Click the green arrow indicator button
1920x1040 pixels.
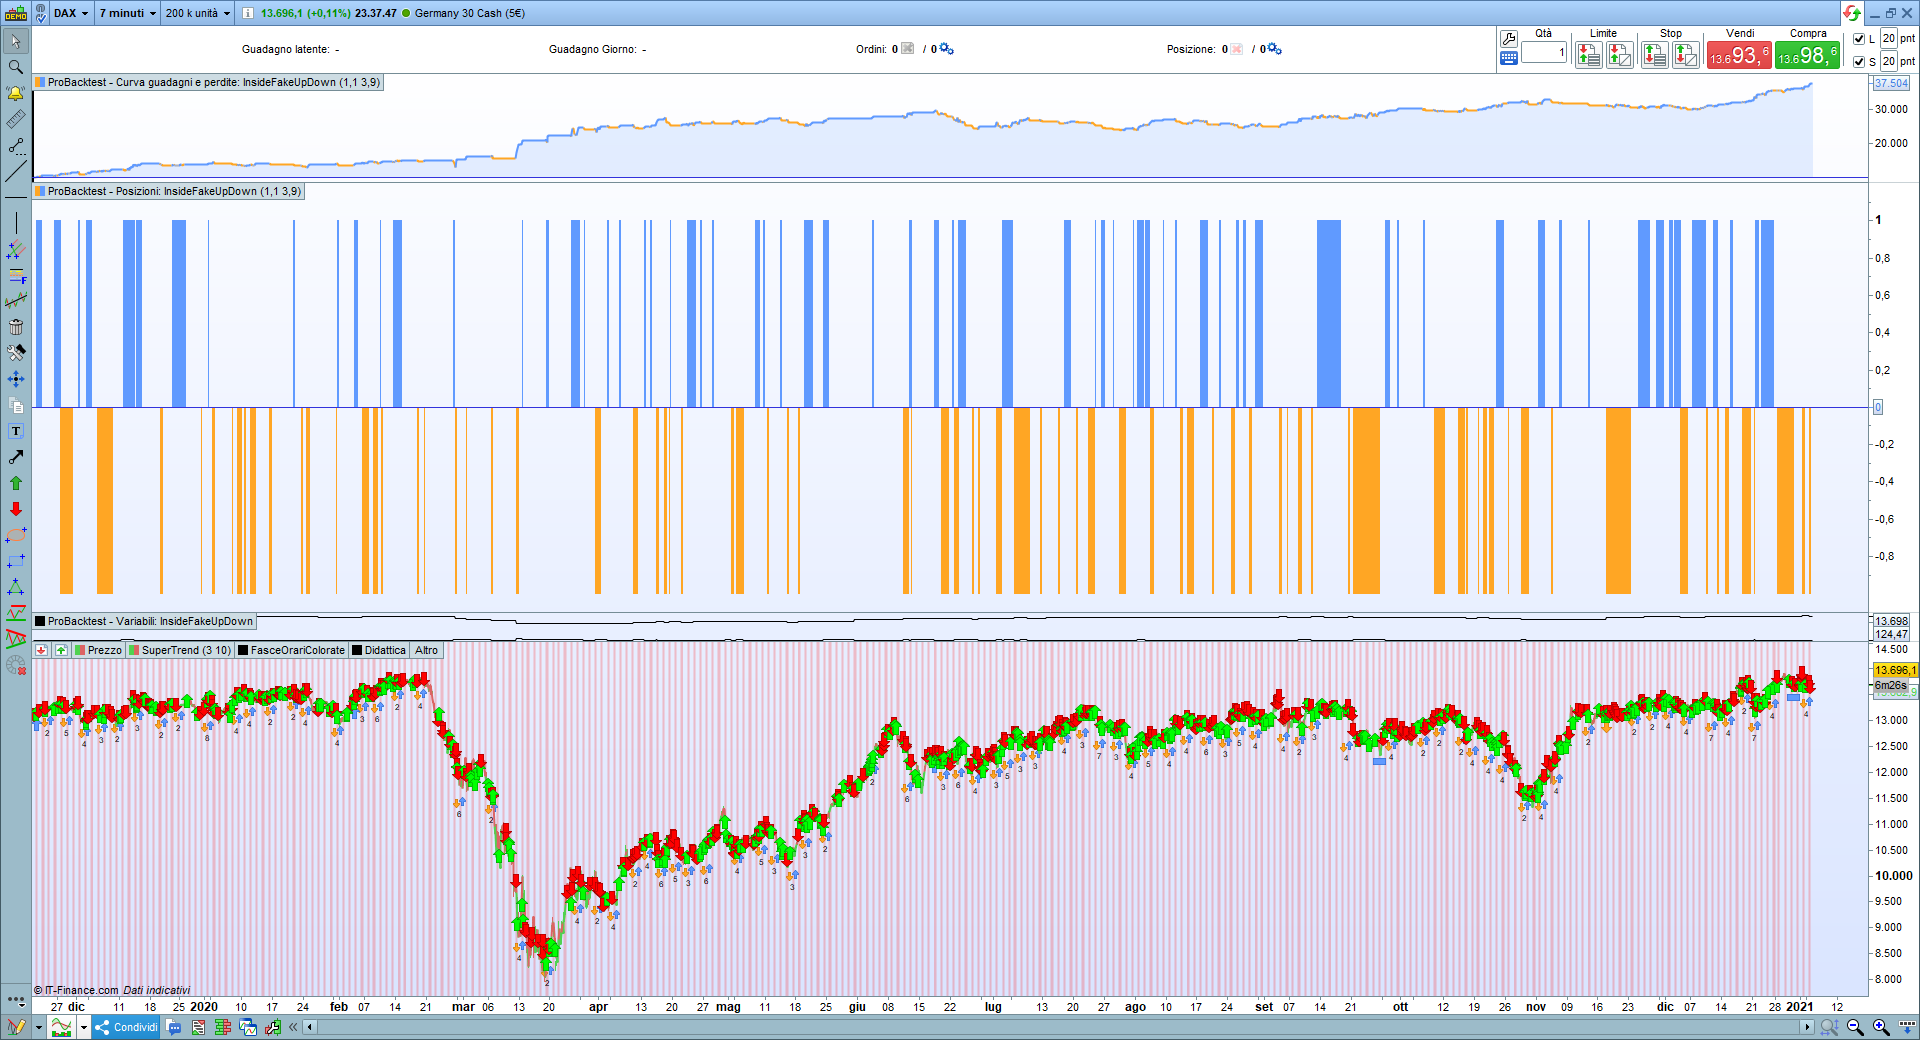pos(61,650)
